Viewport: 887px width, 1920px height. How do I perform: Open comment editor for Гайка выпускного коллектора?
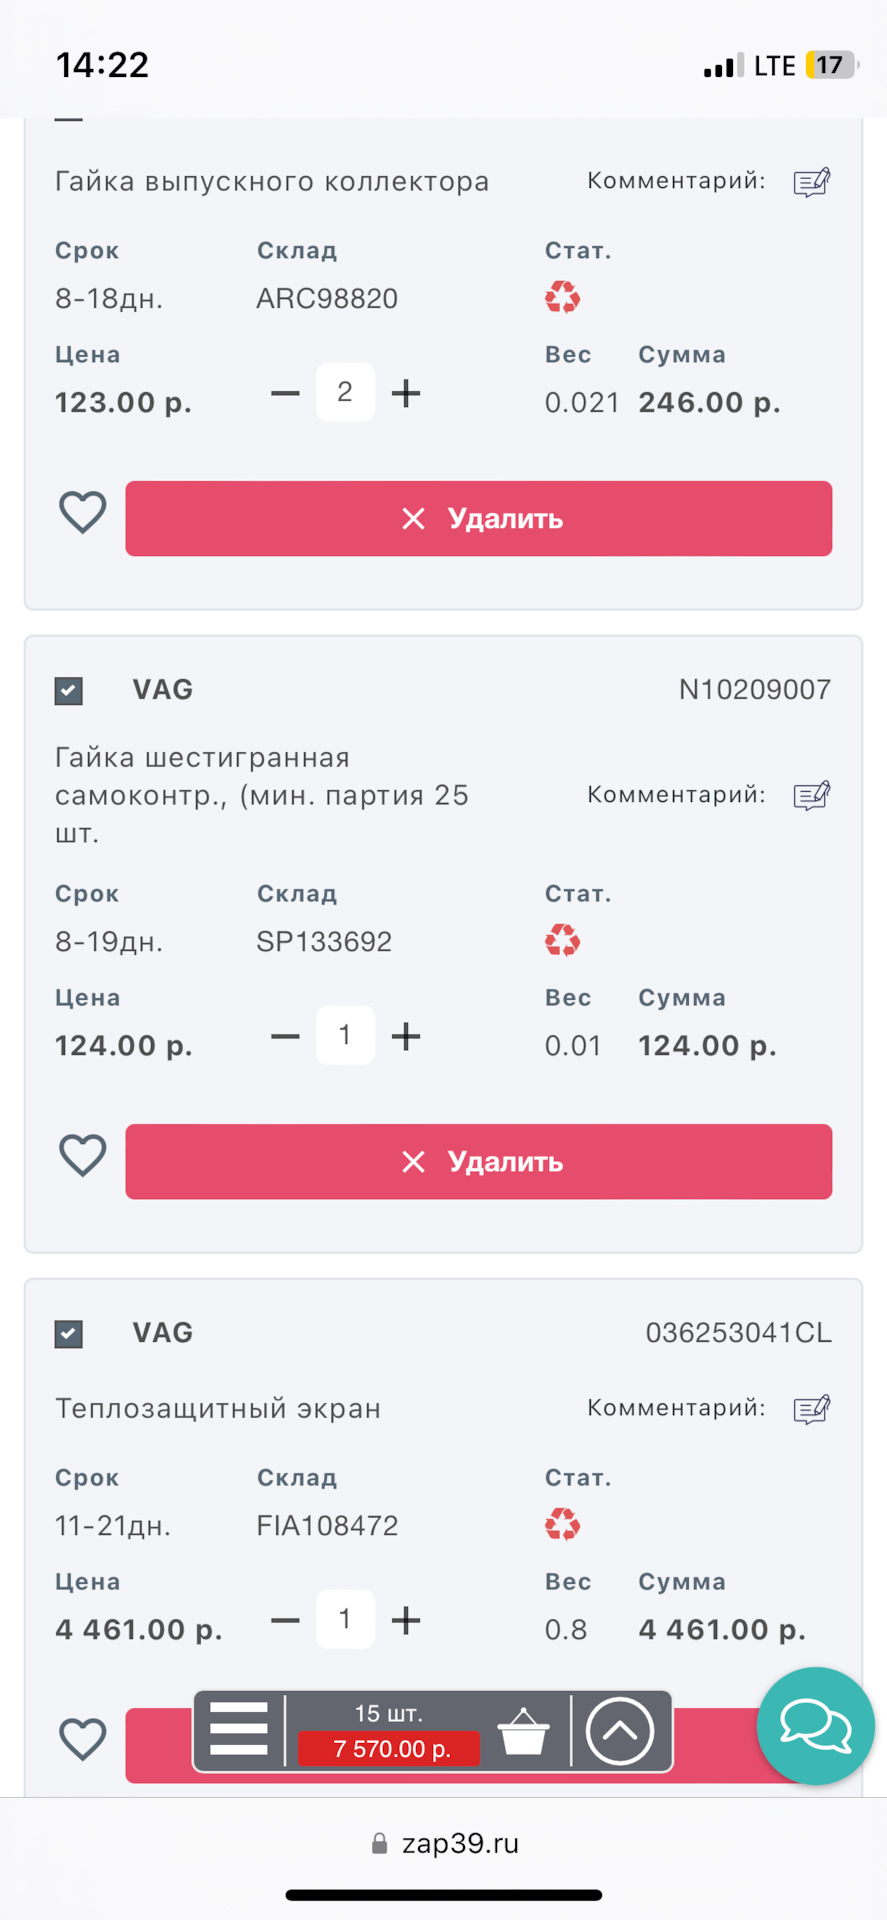(811, 182)
